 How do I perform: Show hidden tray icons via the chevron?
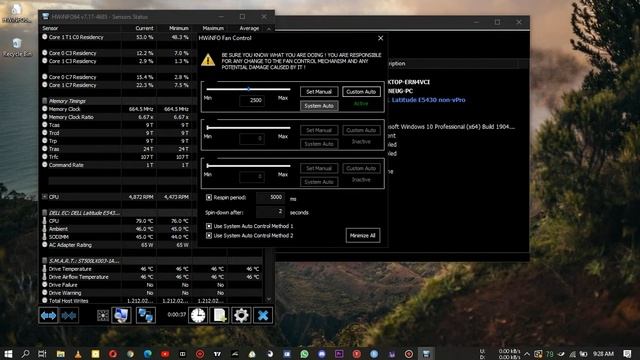(x=527, y=354)
